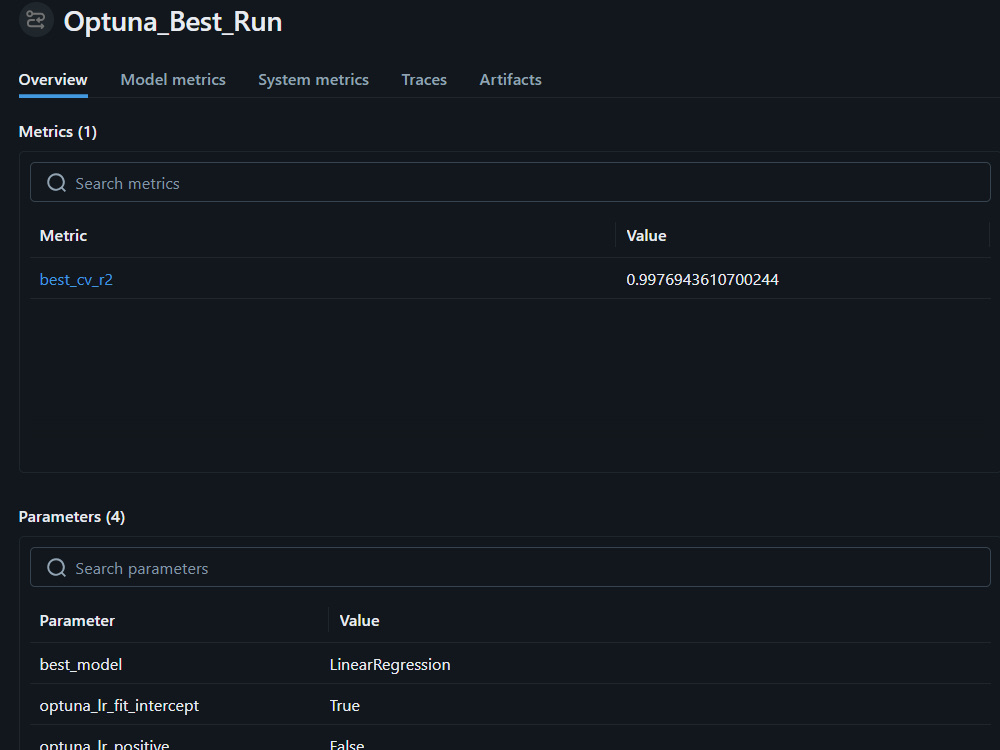Viewport: 1000px width, 750px height.
Task: Click the Parameters (4) section heading
Action: 71,517
